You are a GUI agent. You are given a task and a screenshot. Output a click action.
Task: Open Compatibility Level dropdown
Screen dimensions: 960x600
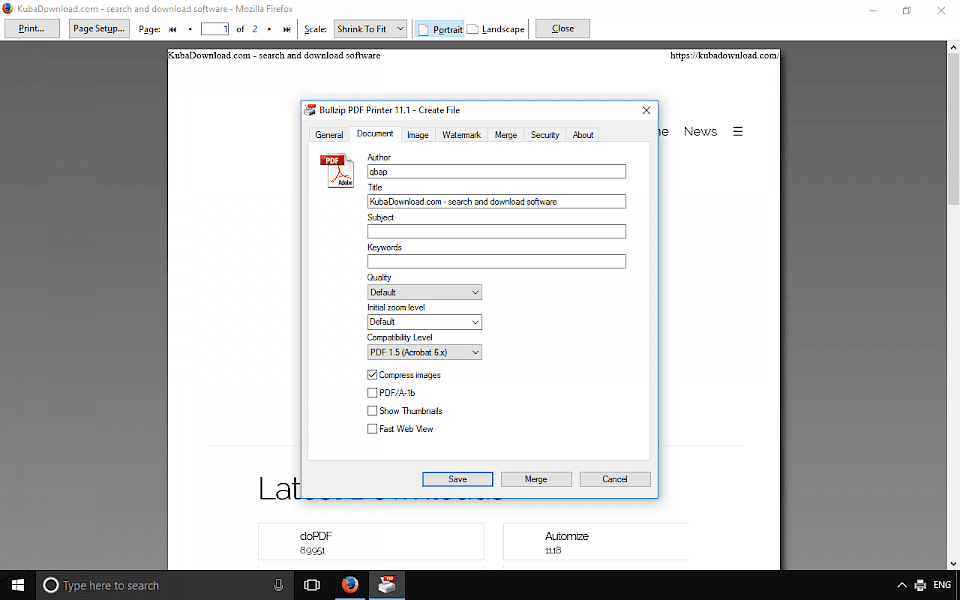pyautogui.click(x=424, y=352)
